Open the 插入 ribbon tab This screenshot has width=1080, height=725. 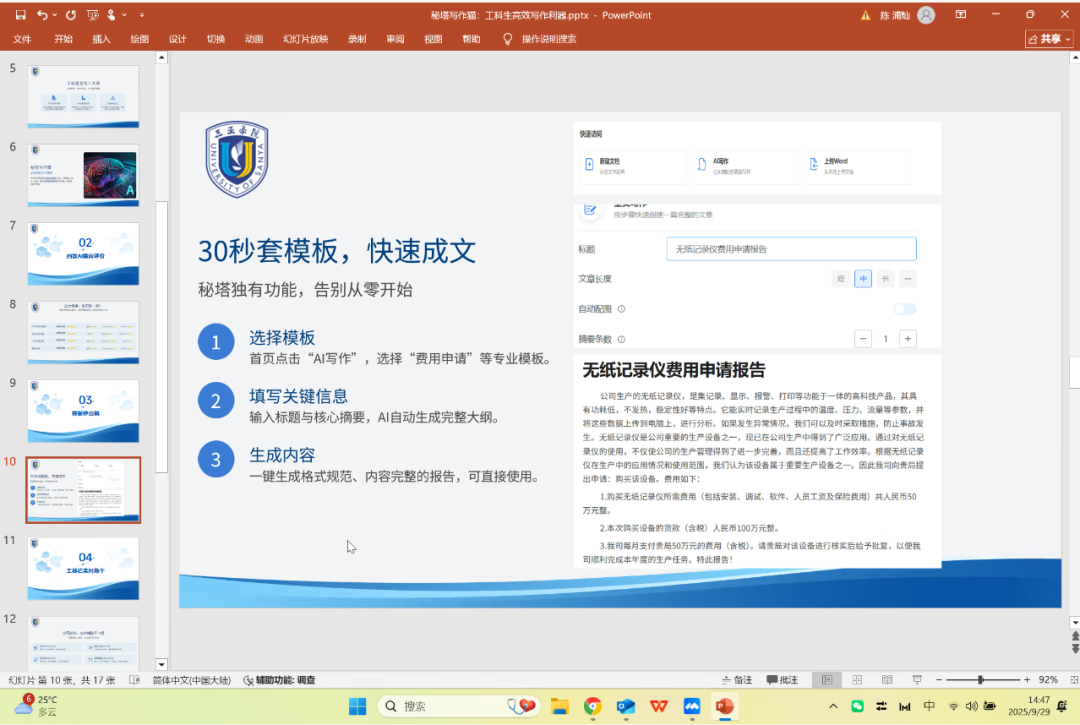[x=101, y=39]
